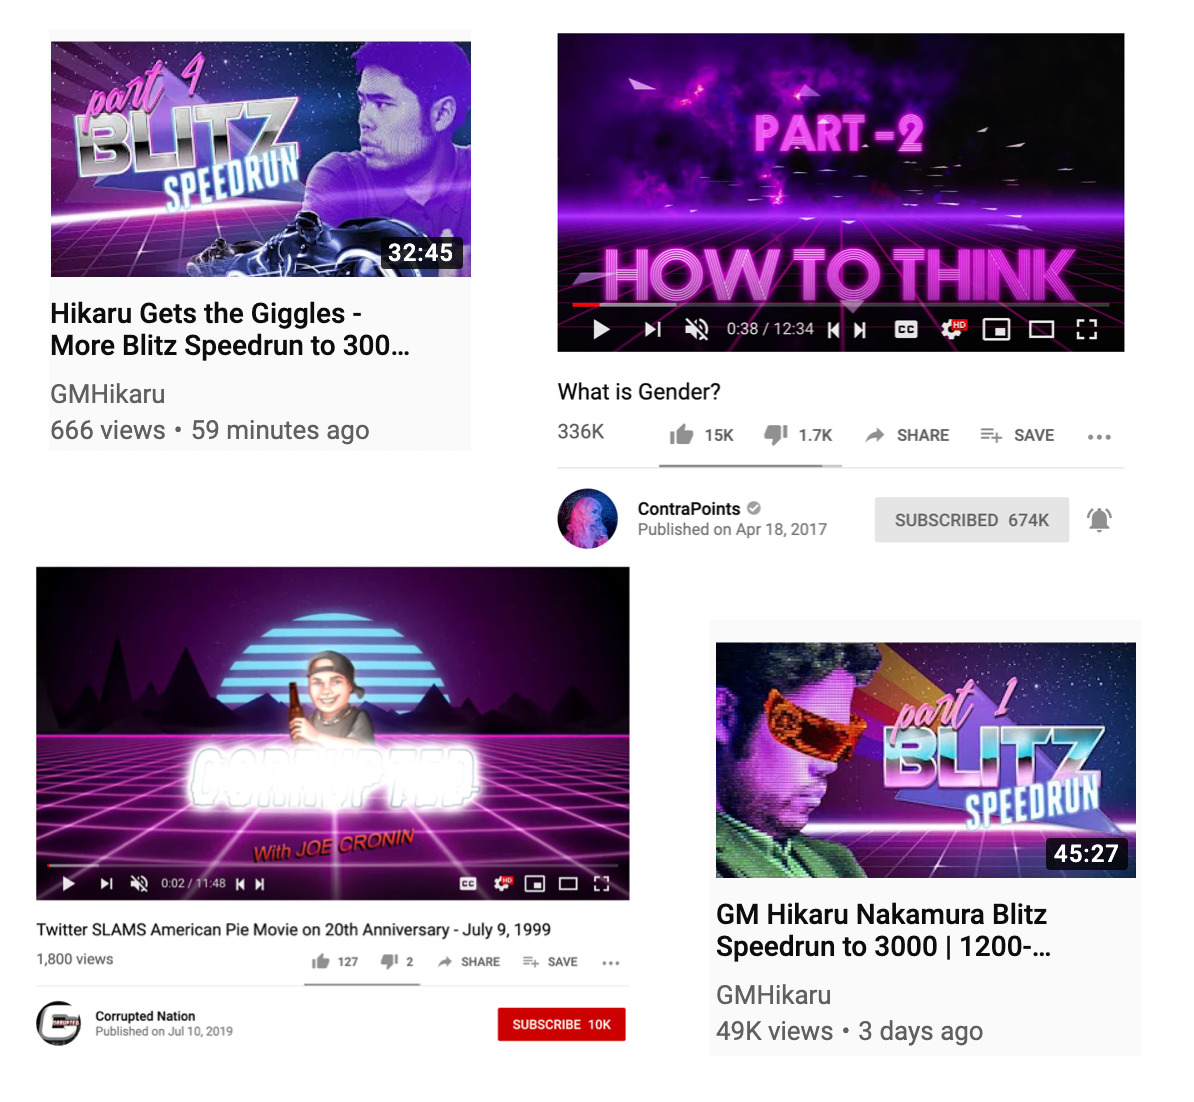Screen dimensions: 1194x1102
Task: Save What is Gender to a playlist
Action: pos(1017,435)
